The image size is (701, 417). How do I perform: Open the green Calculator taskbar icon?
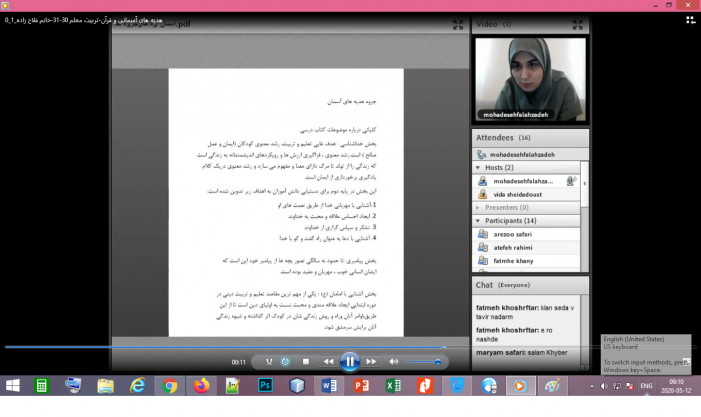(41, 386)
